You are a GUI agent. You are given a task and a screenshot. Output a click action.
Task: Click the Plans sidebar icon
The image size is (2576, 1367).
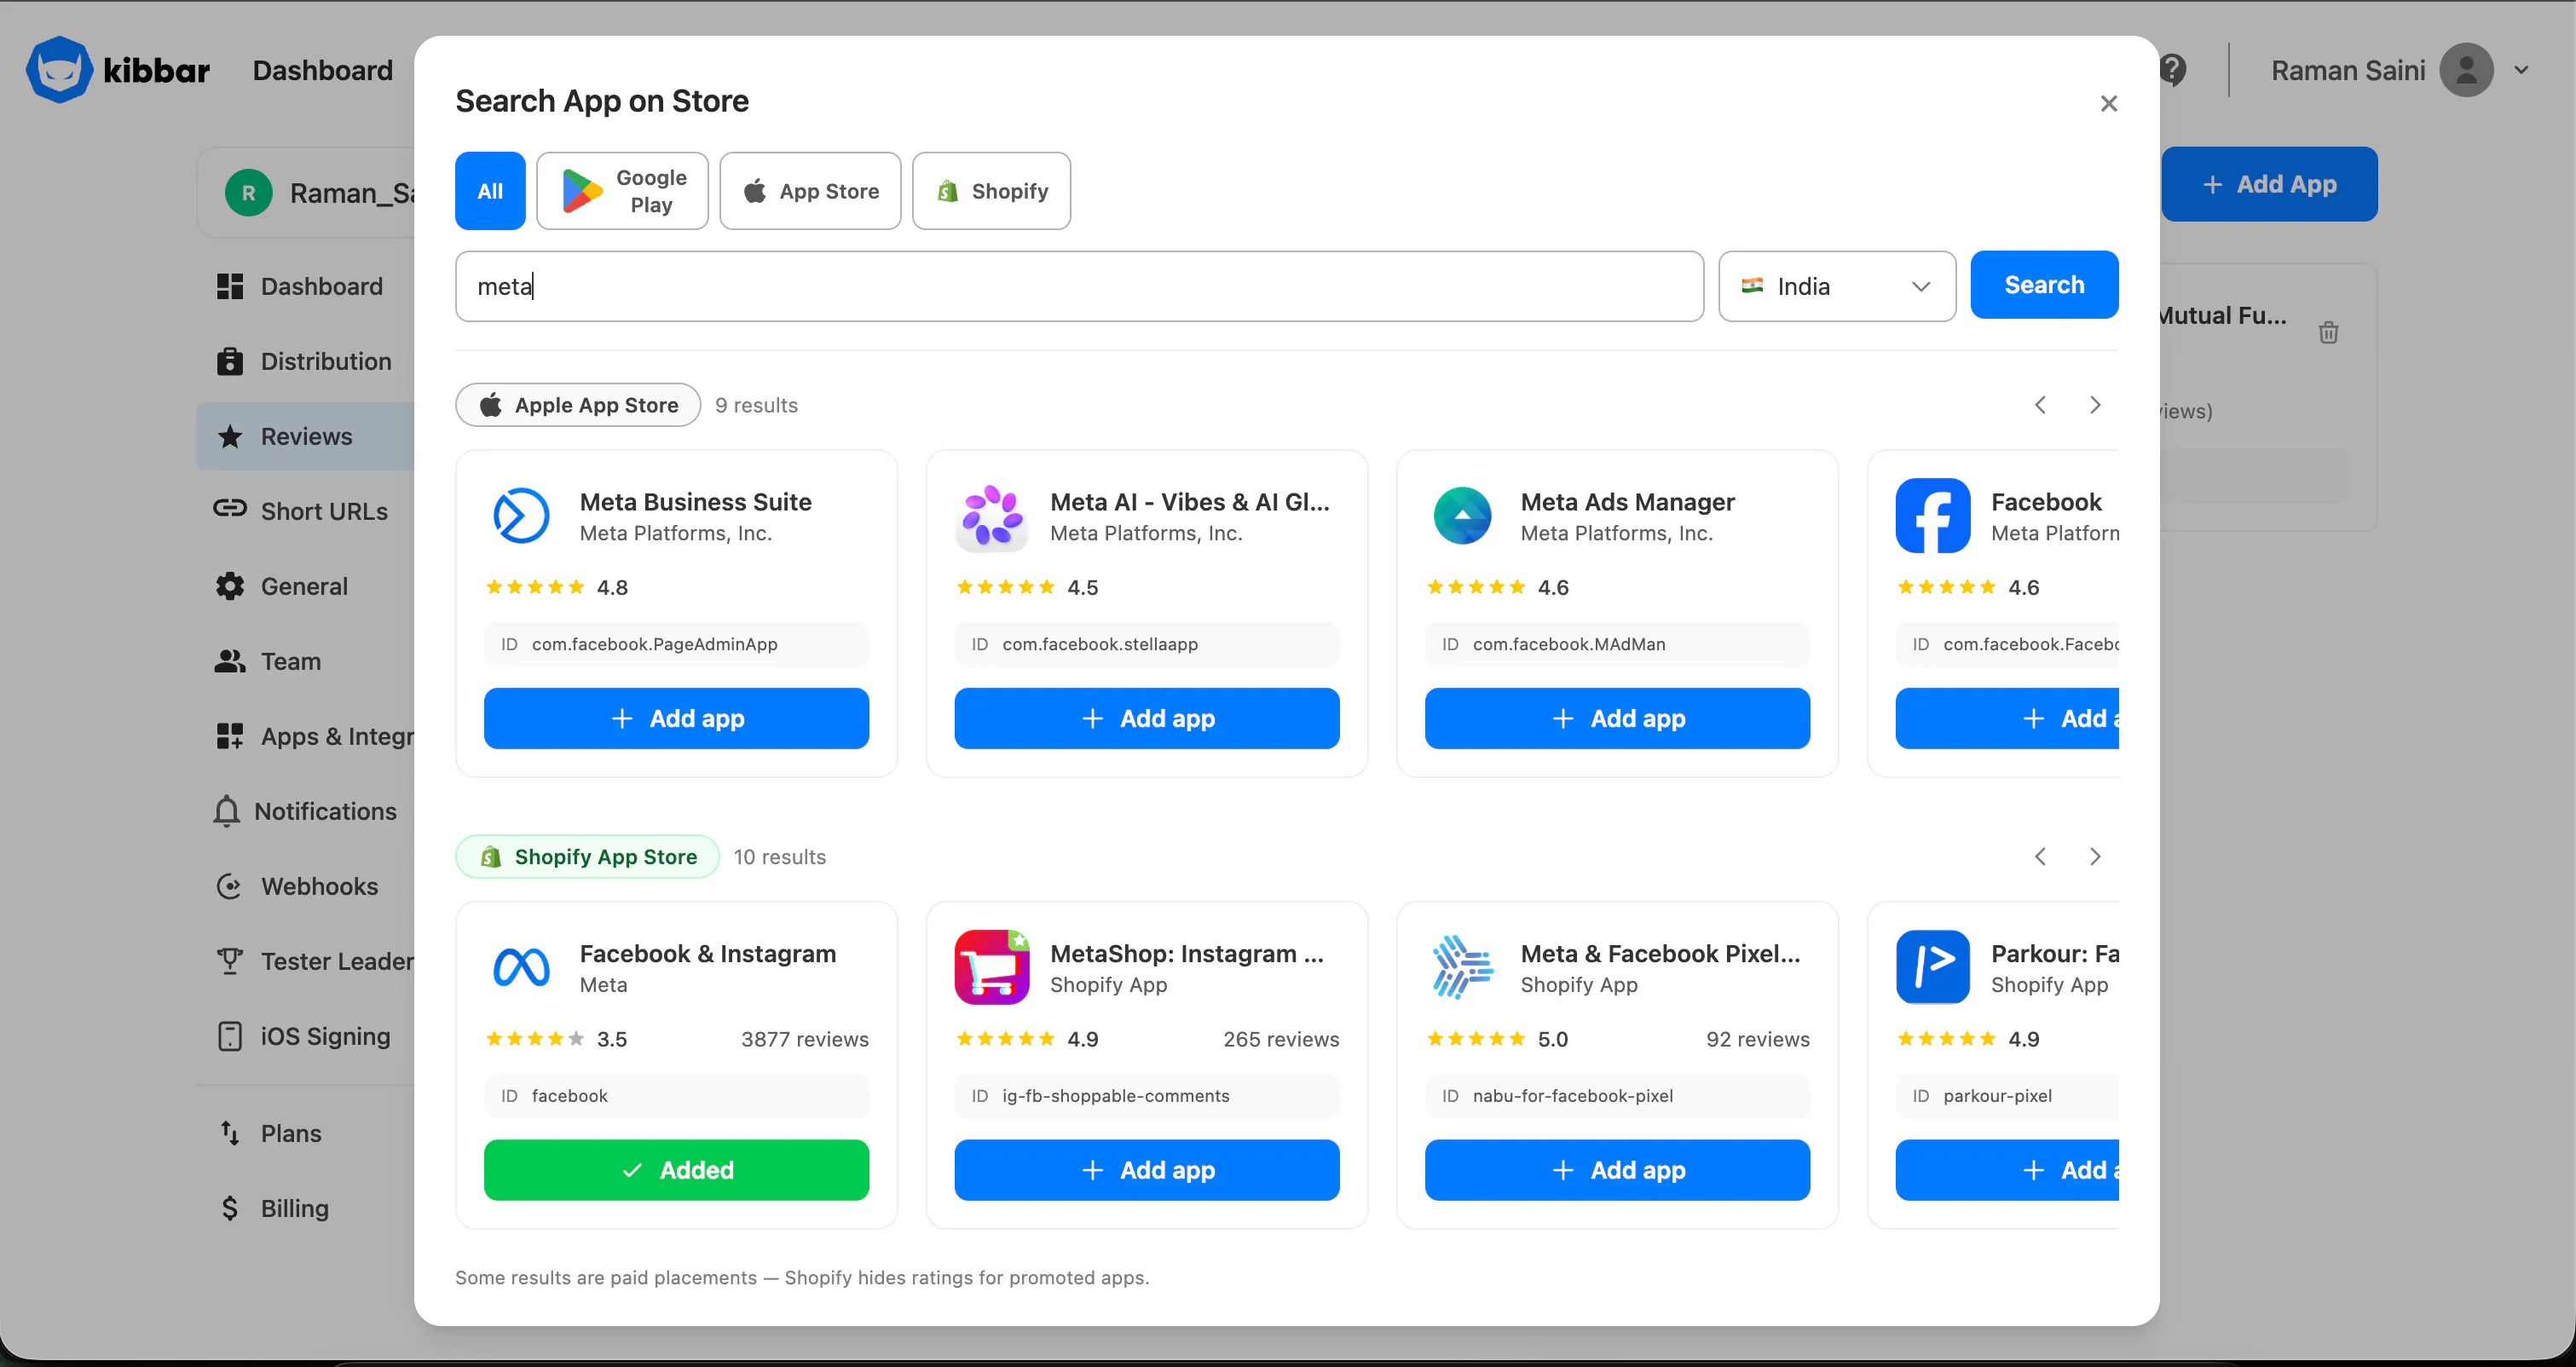tap(230, 1133)
